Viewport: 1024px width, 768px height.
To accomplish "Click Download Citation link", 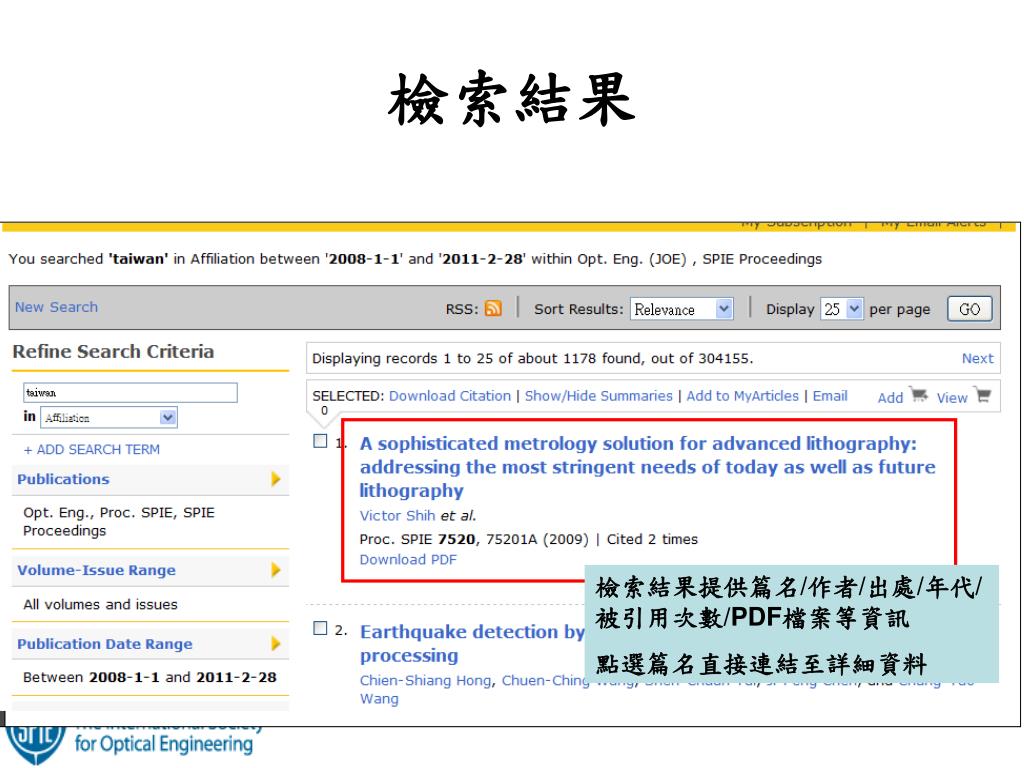I will (x=450, y=396).
